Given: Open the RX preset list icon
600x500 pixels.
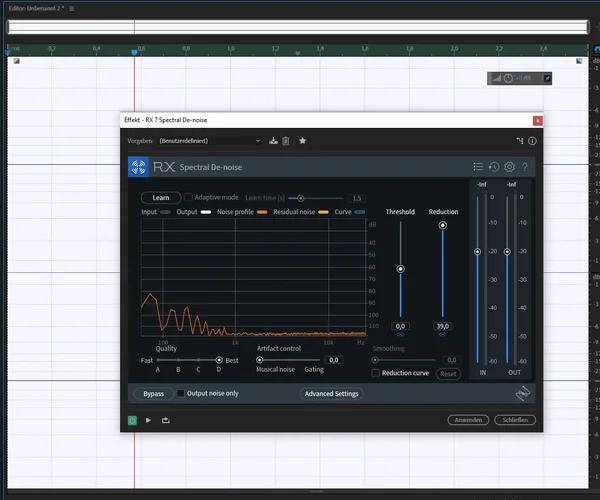Looking at the screenshot, I should click(x=478, y=167).
